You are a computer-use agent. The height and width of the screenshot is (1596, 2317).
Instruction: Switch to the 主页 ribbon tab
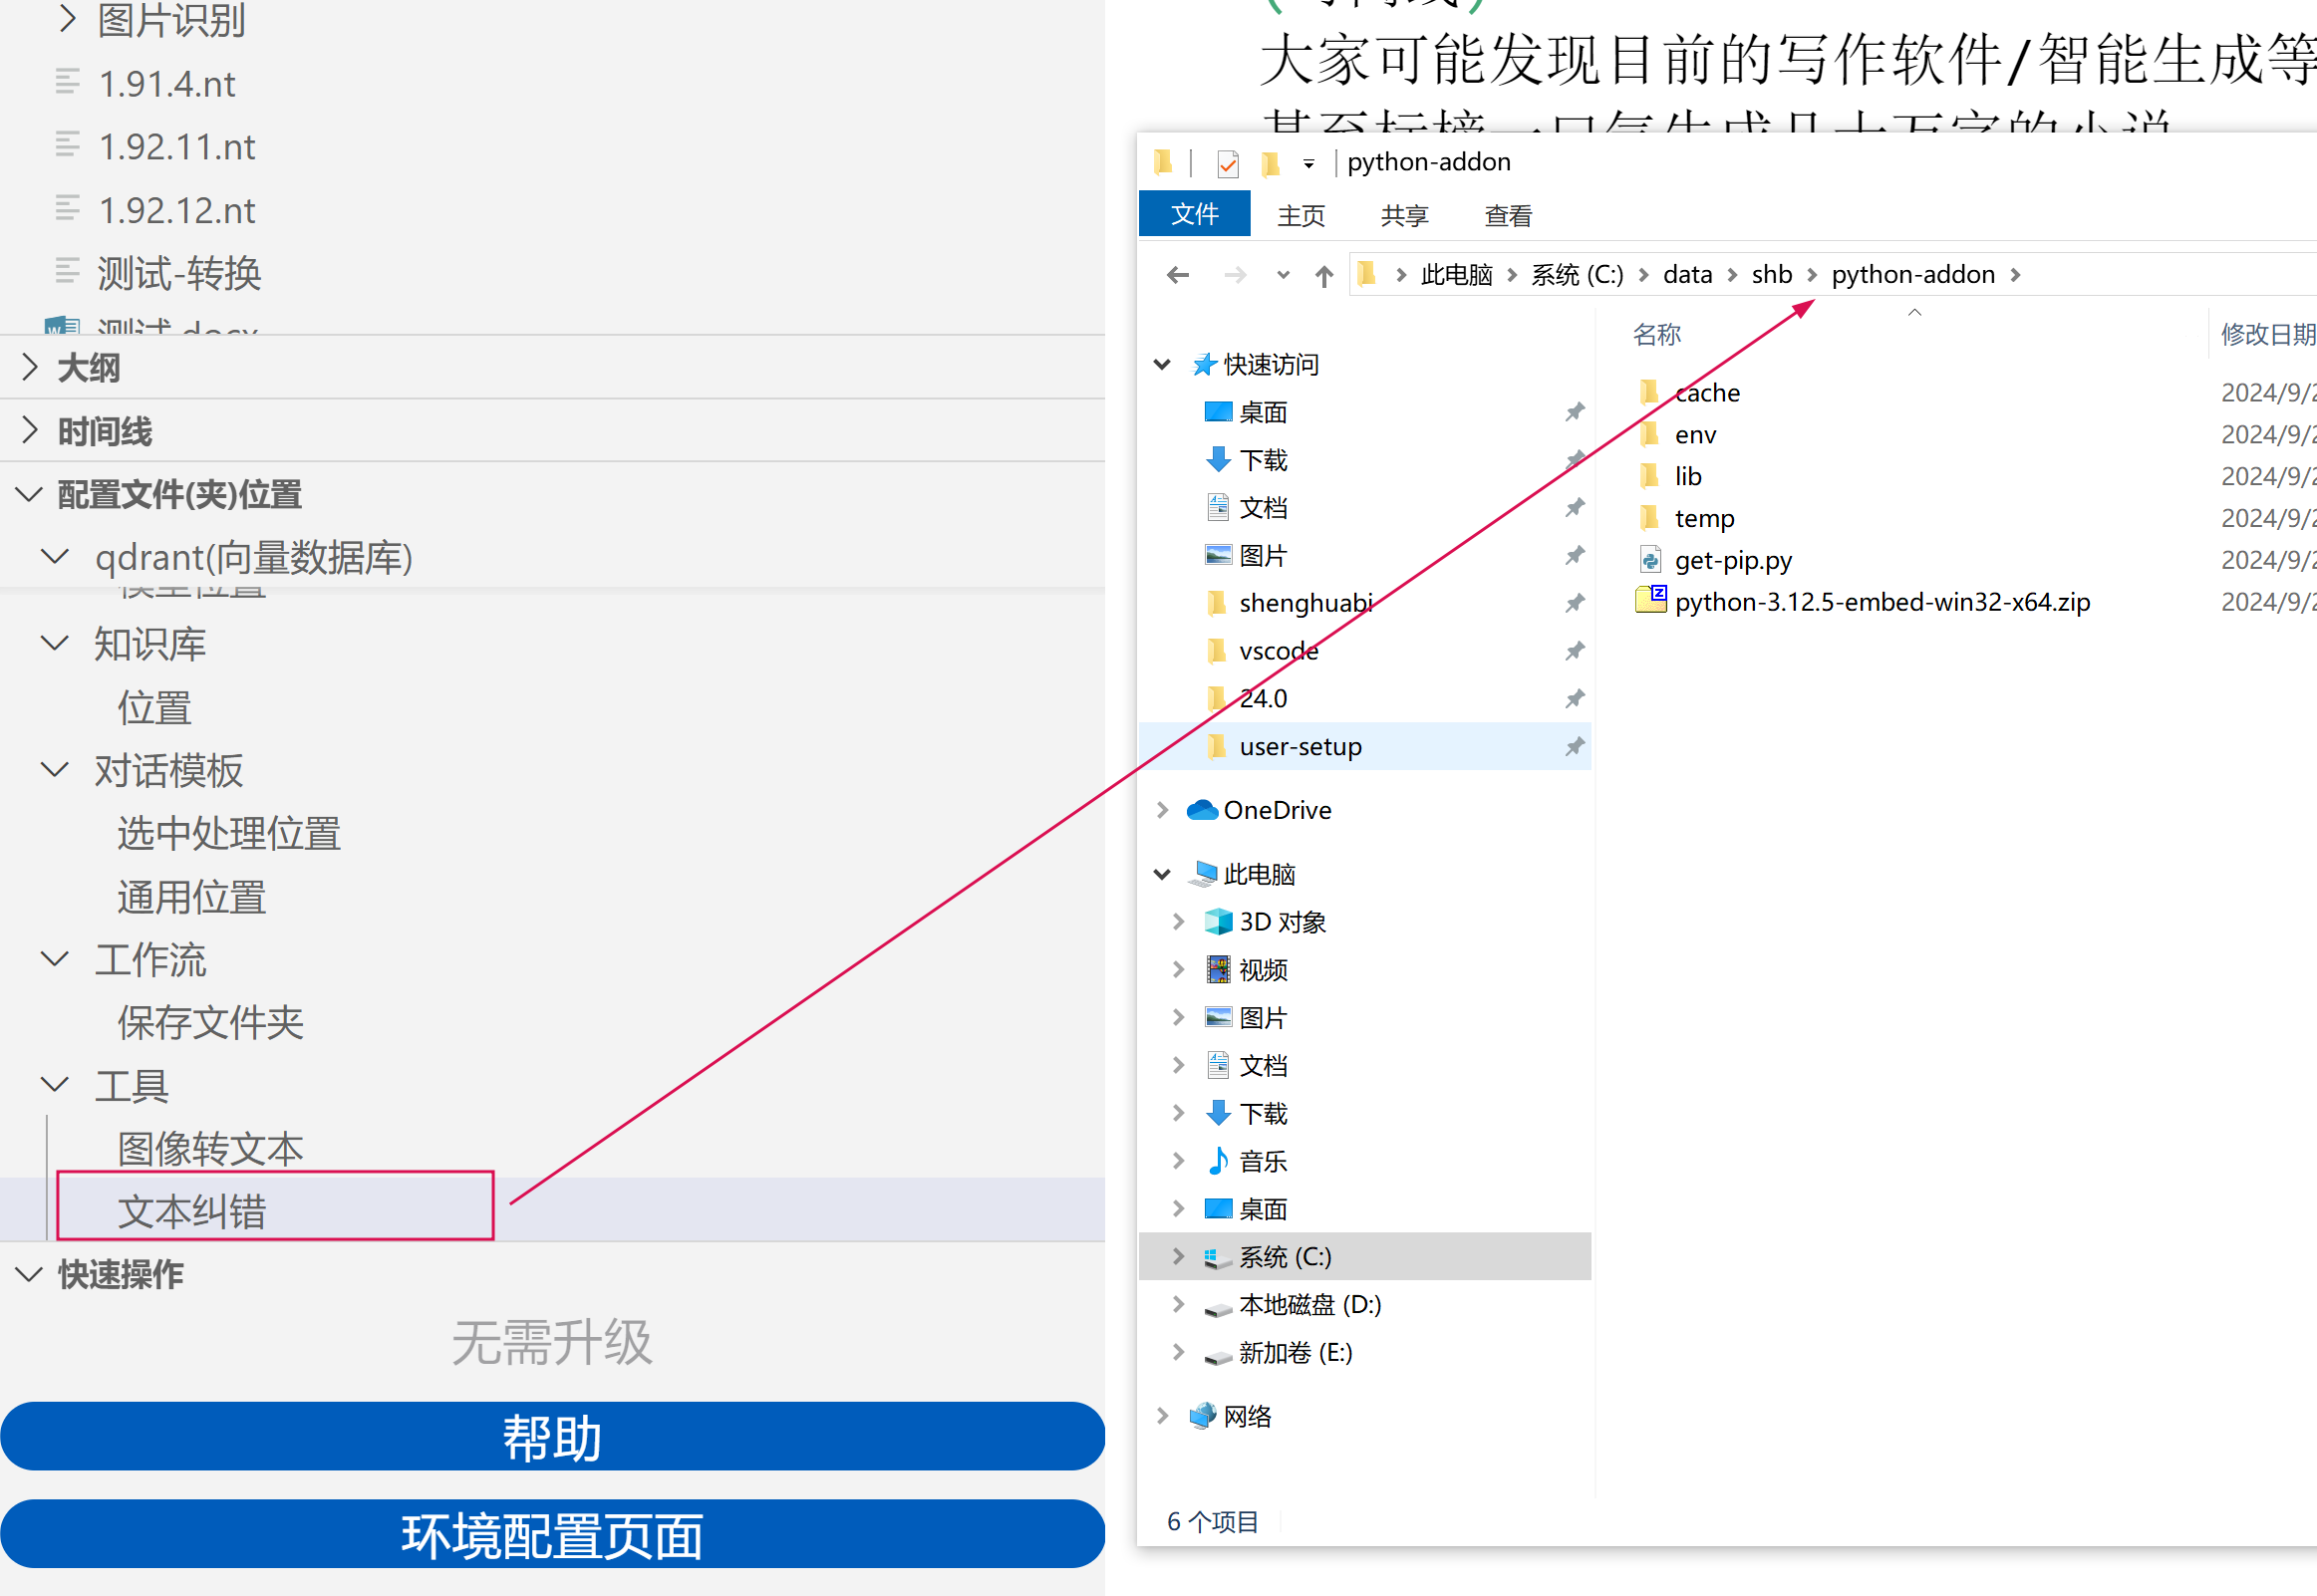(x=1301, y=215)
